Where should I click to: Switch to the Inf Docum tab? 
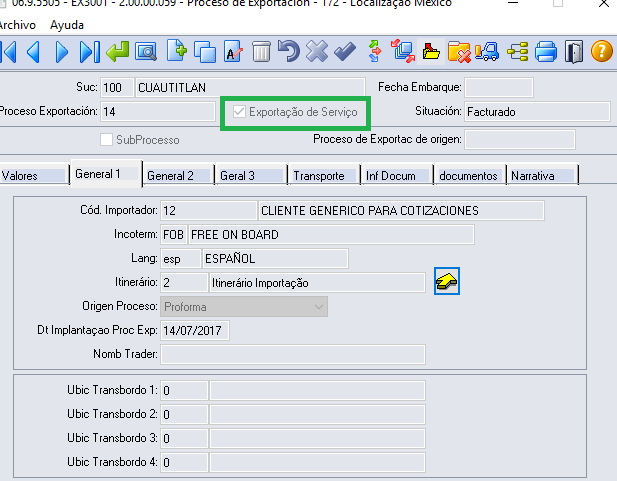pos(397,176)
